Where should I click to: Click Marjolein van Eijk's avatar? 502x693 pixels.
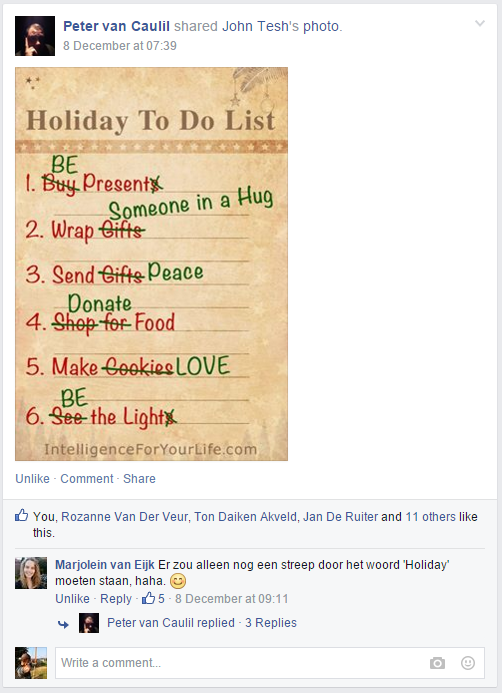pos(31,573)
